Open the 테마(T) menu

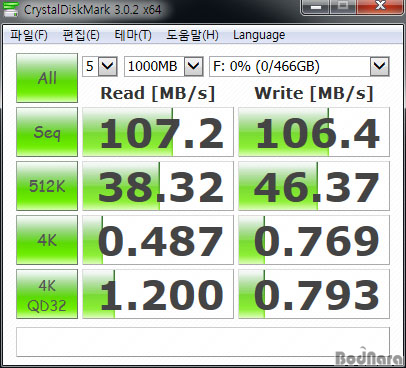click(x=133, y=35)
